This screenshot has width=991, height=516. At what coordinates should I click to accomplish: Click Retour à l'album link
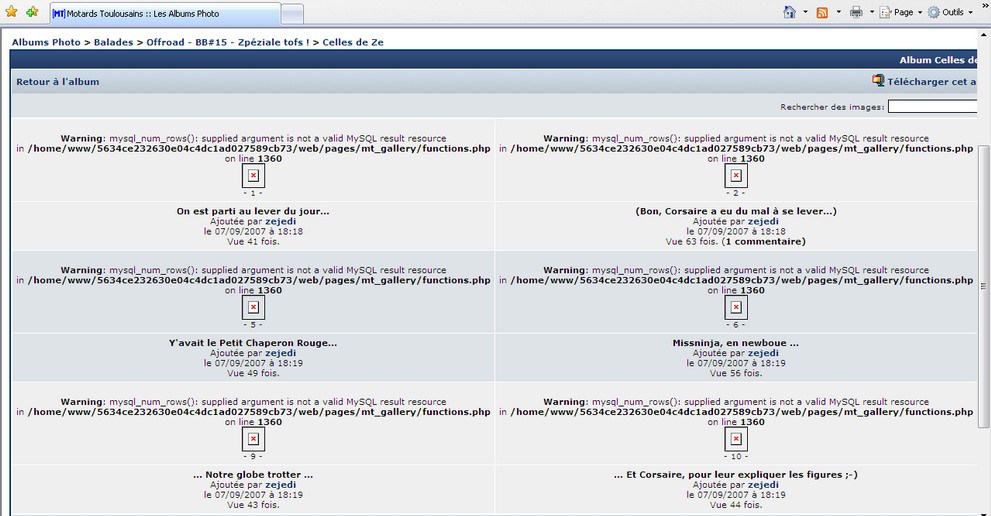pos(58,82)
